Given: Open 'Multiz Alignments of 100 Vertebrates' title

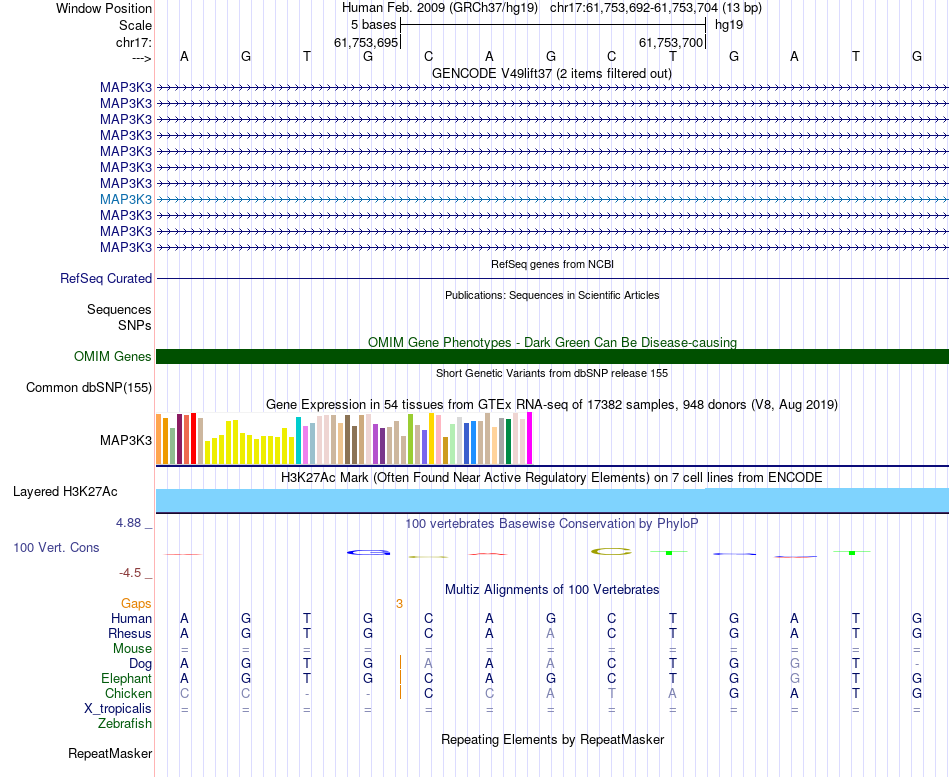Looking at the screenshot, I should (x=552, y=589).
